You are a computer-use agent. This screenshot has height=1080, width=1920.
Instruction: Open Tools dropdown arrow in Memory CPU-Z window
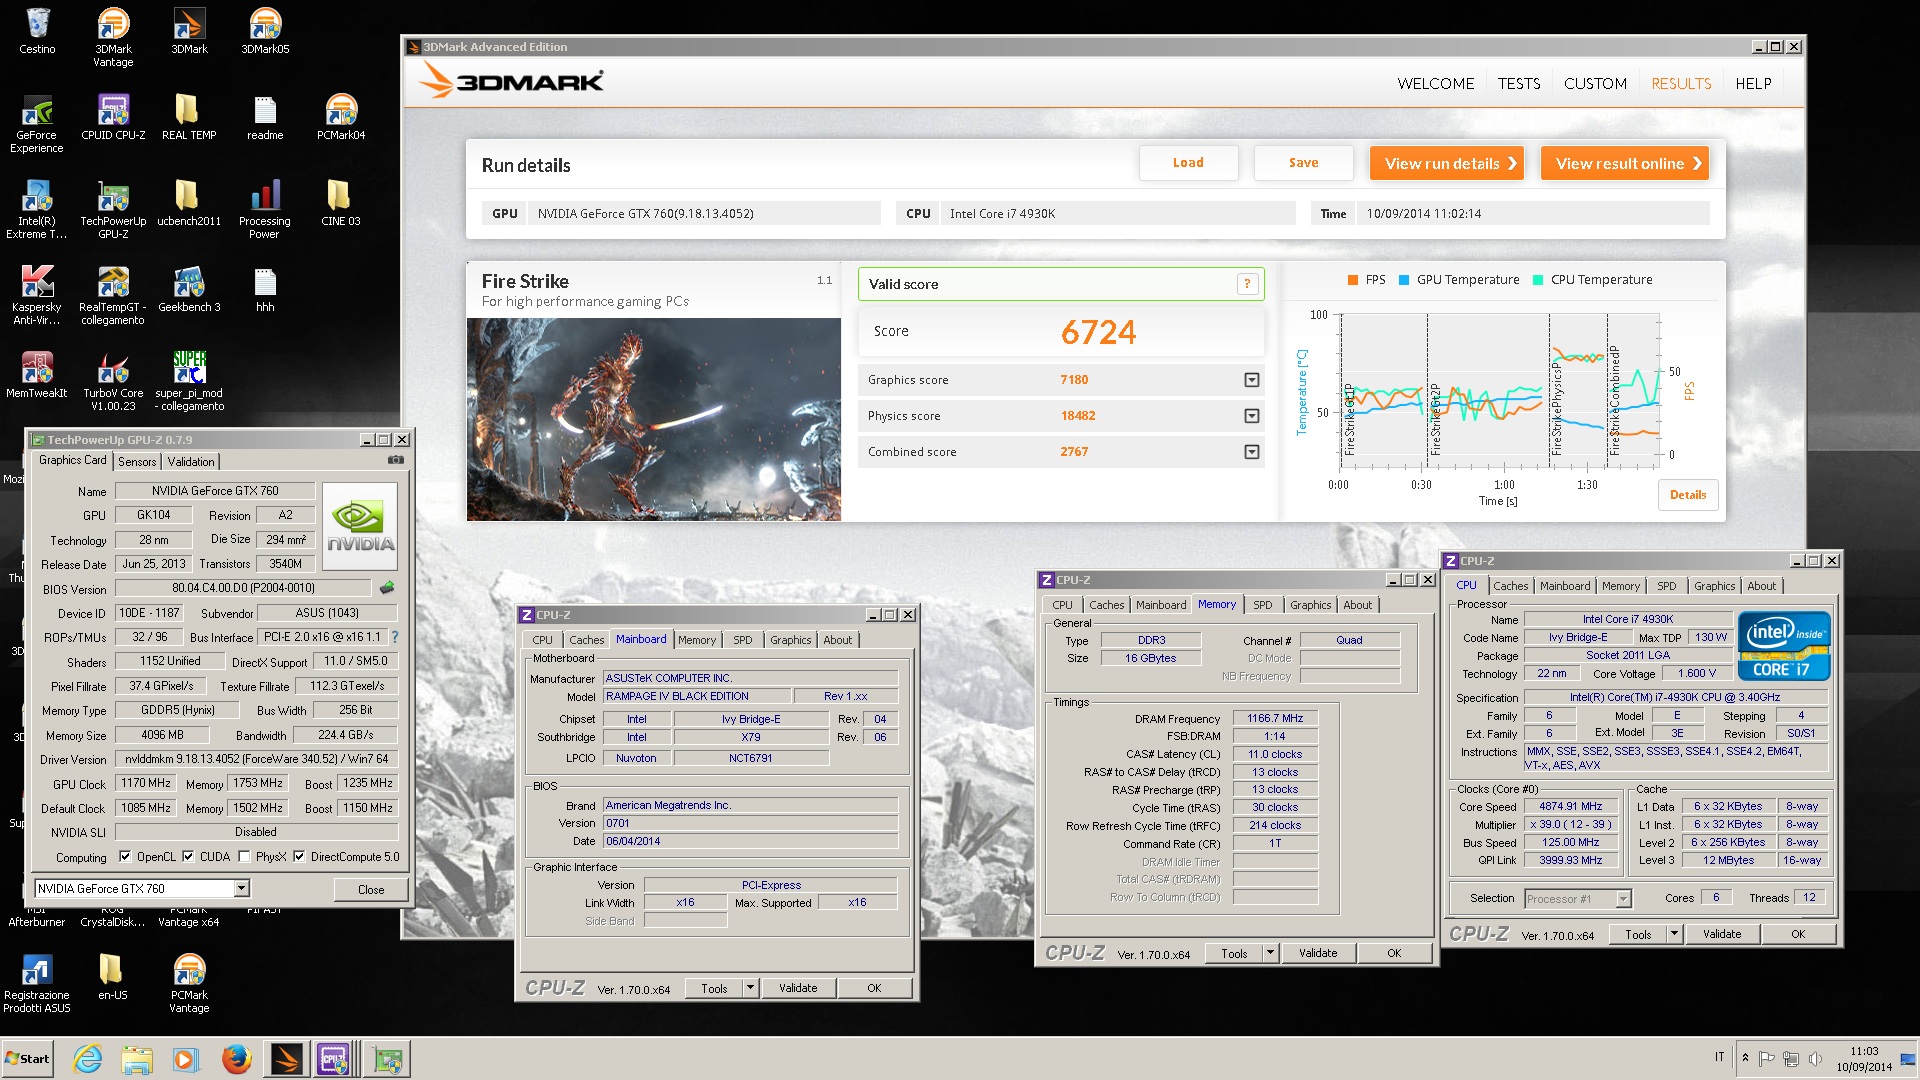(x=1270, y=953)
